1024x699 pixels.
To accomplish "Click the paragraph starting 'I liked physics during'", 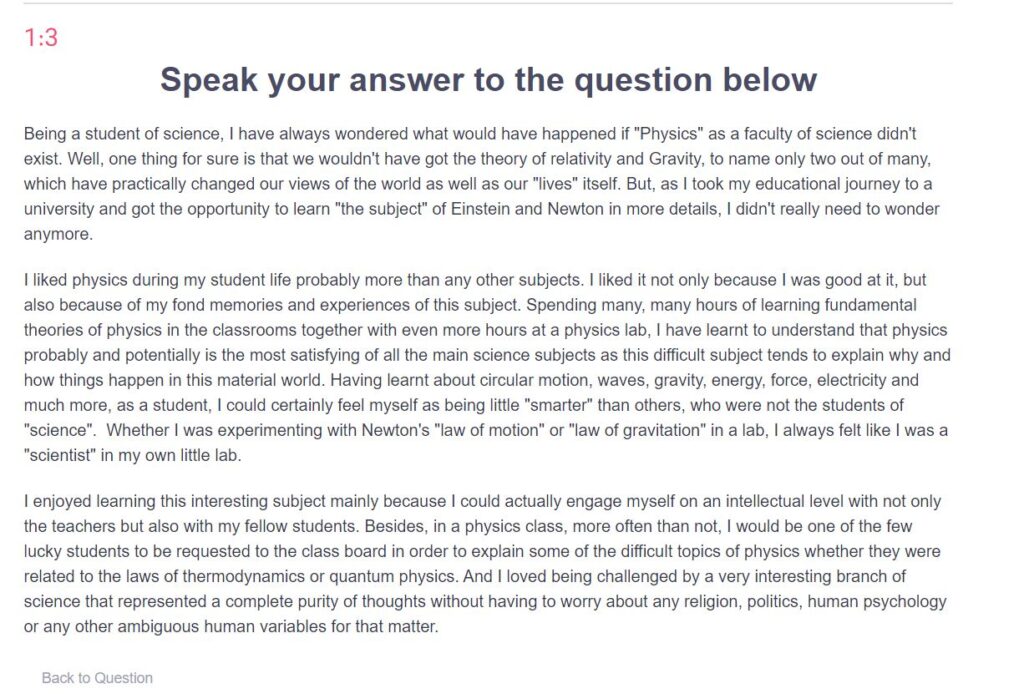I will click(x=487, y=367).
